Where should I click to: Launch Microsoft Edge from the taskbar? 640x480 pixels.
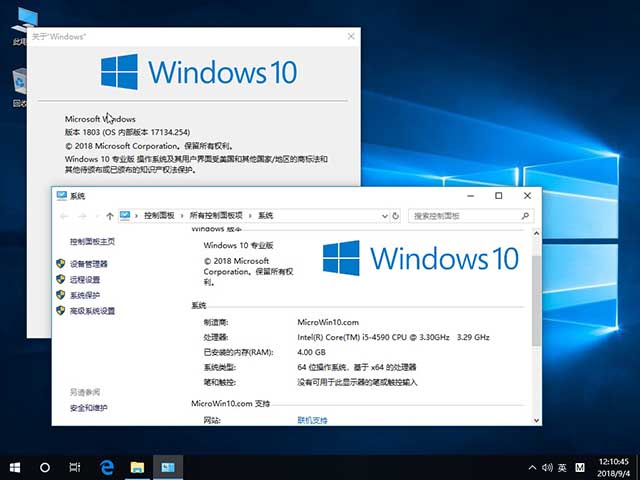click(107, 467)
